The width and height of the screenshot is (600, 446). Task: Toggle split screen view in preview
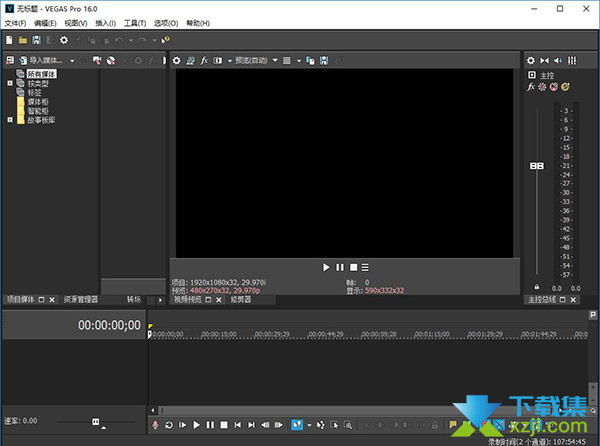click(x=218, y=60)
